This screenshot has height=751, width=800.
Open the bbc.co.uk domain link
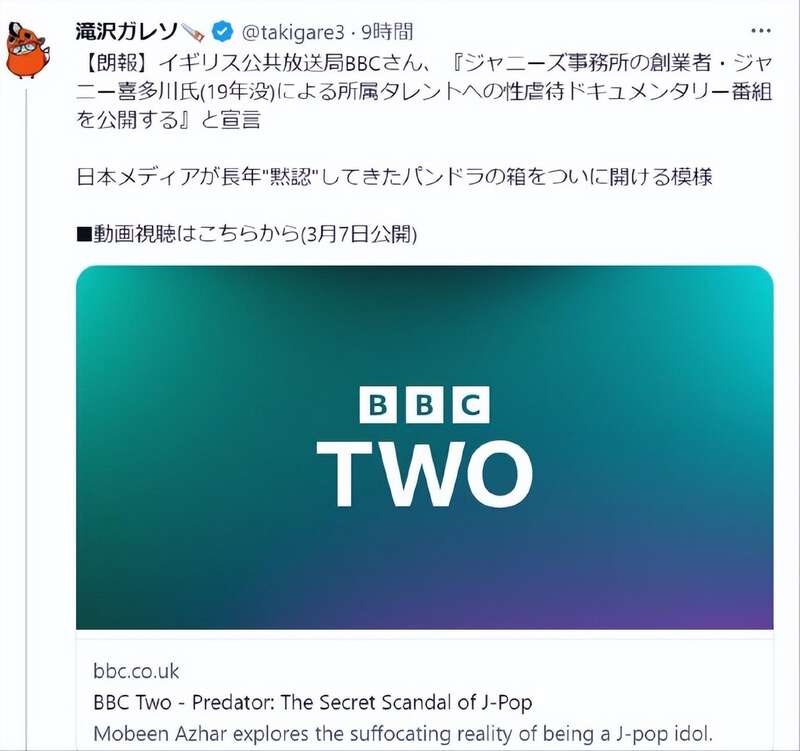pos(136,671)
